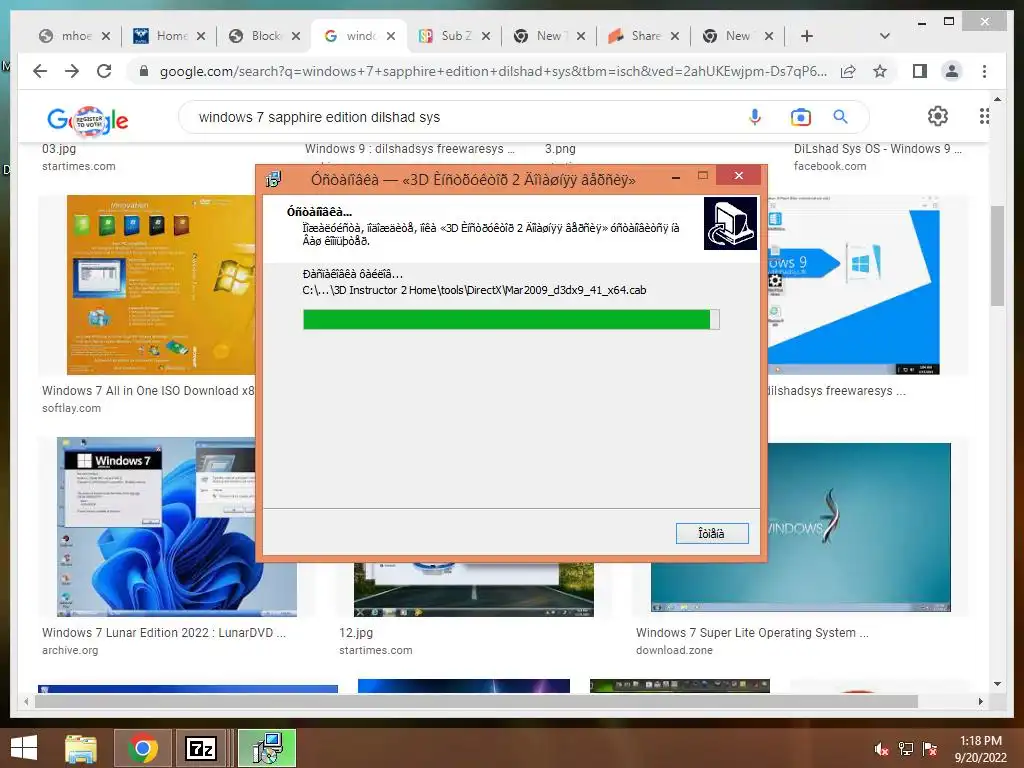Open Google quick settings gear
This screenshot has width=1024, height=768.
(x=938, y=116)
